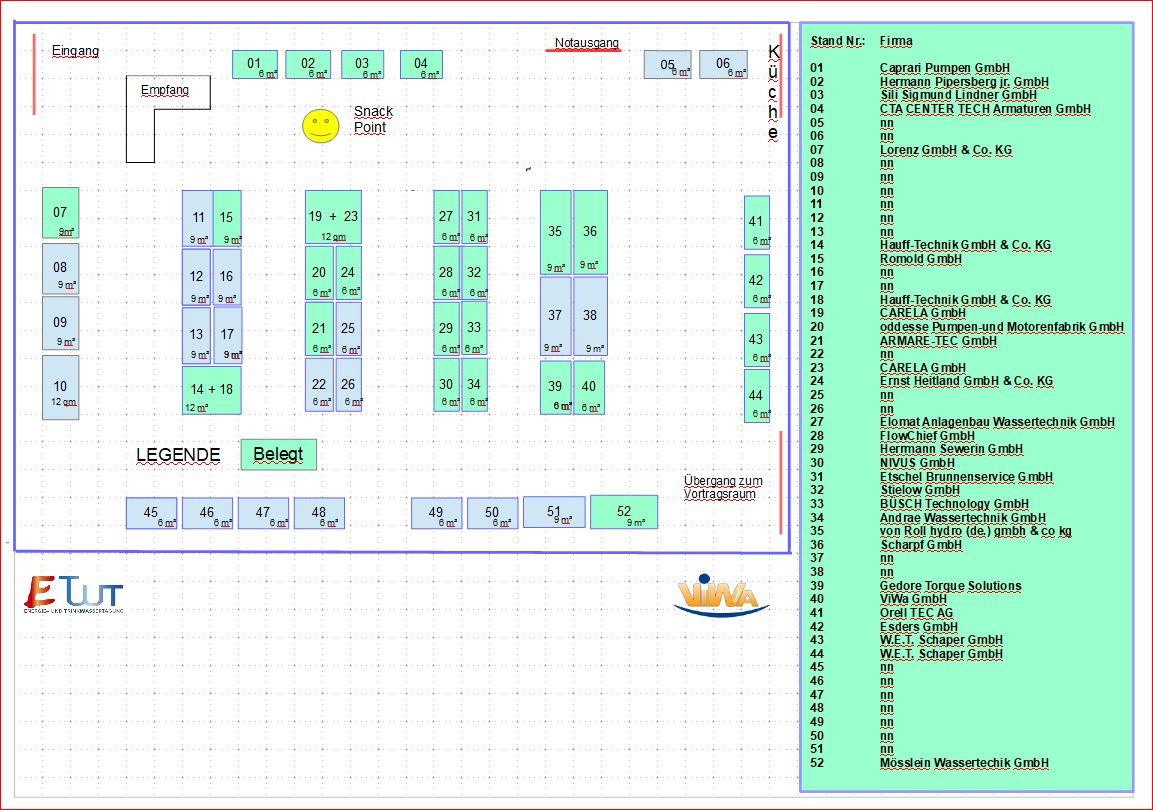This screenshot has height=810, width=1153.
Task: Select booth 07 box
Action: [x=60, y=213]
